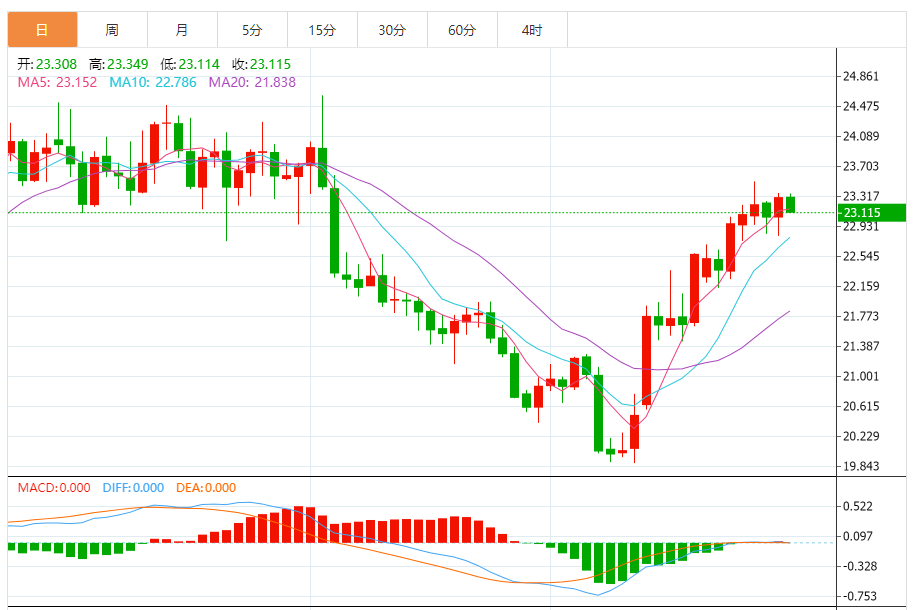Click the 21.001 price axis label

pos(861,376)
